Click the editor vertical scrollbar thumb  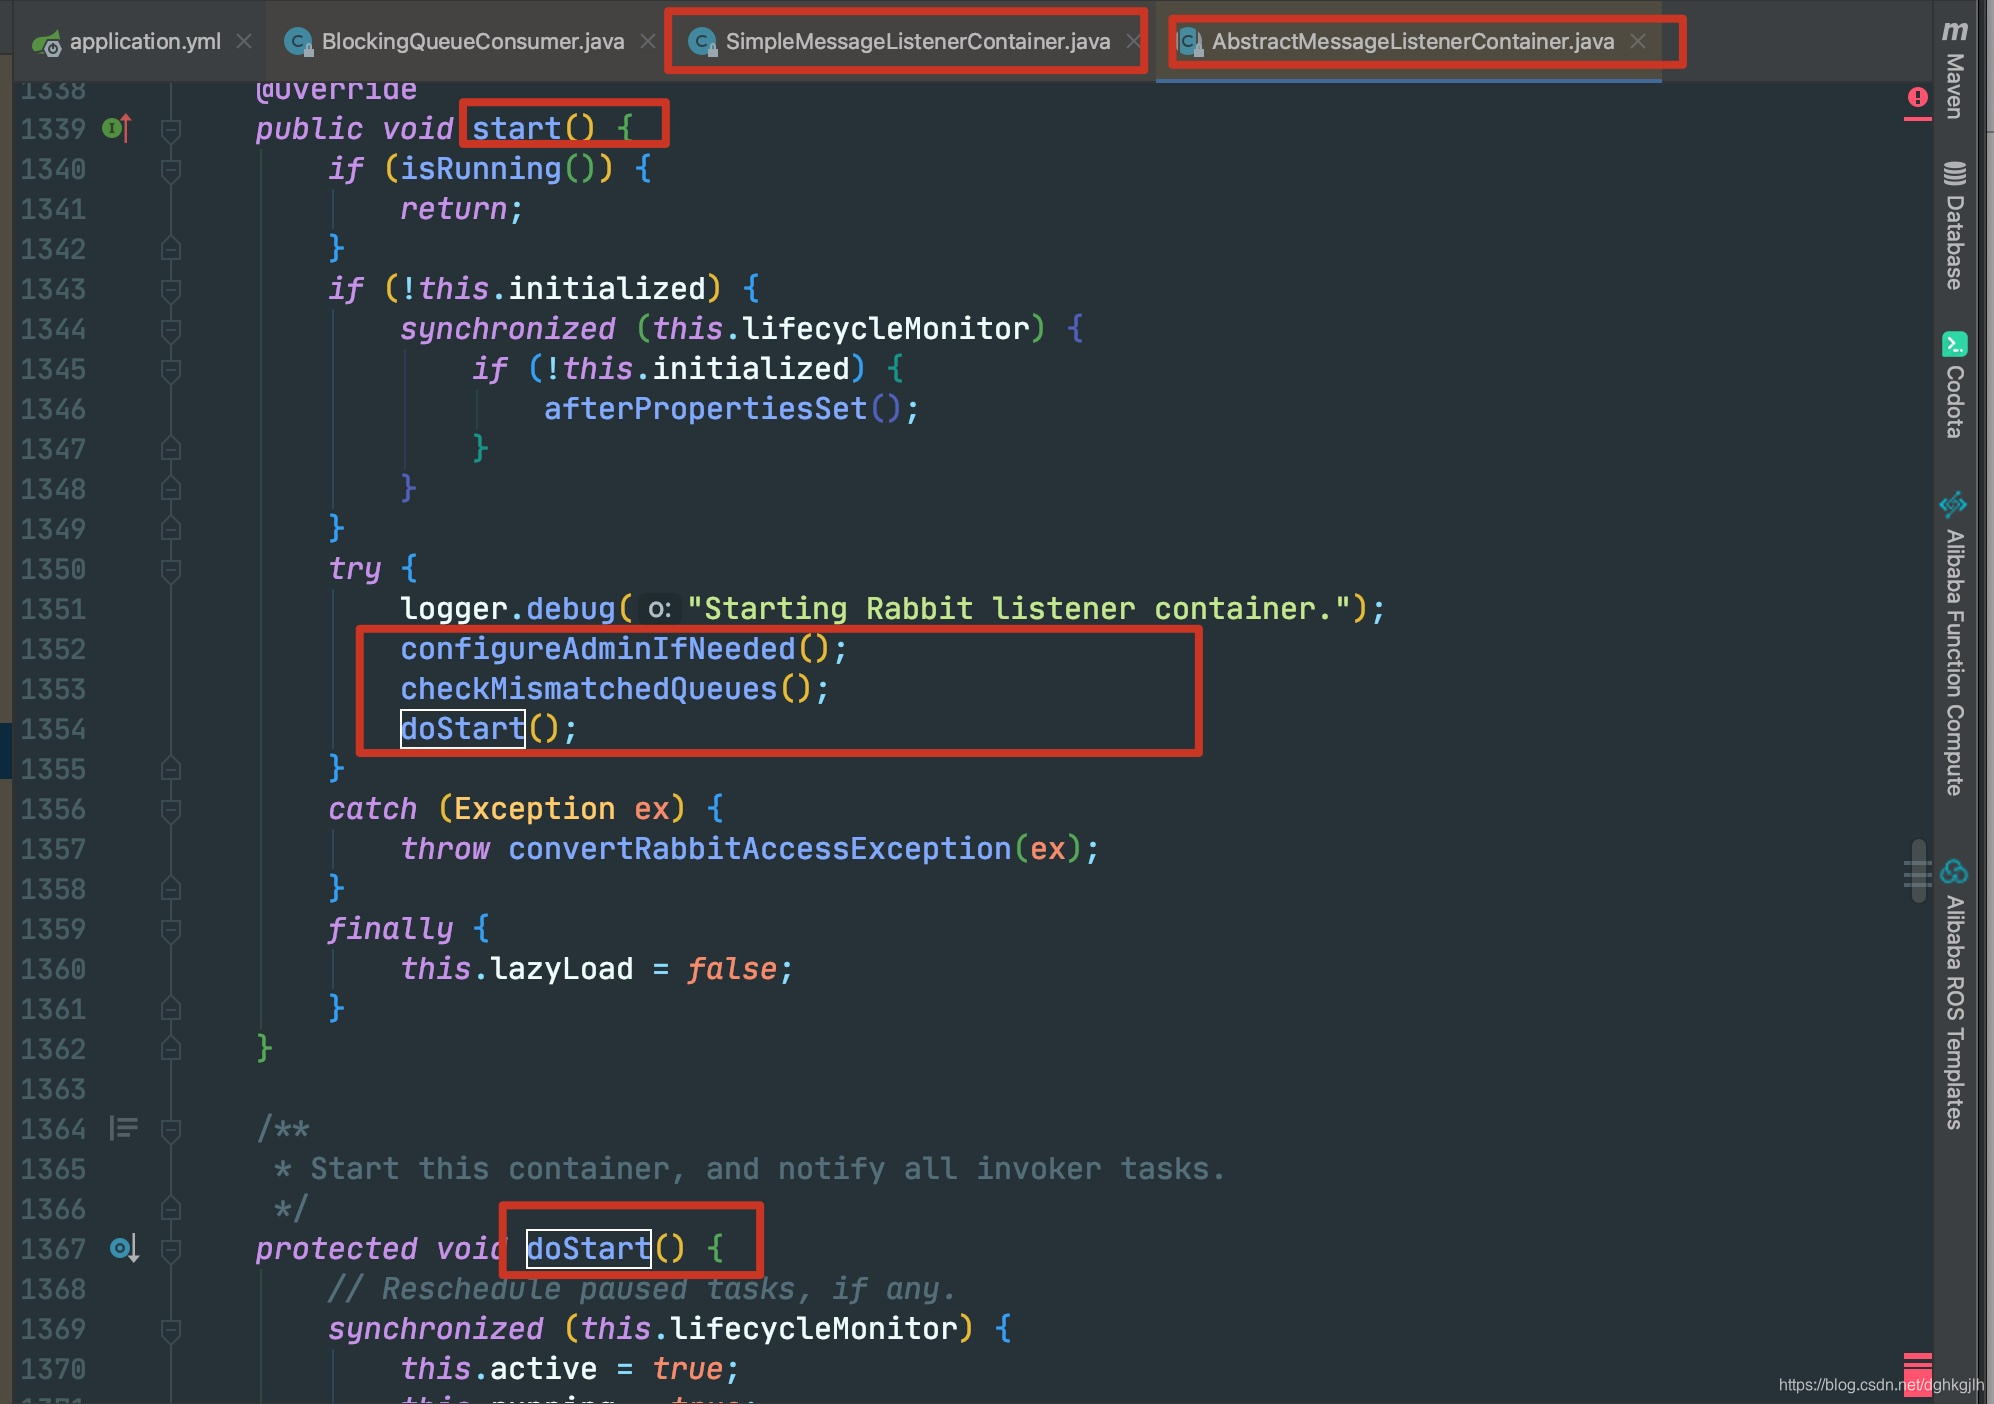[x=1917, y=870]
